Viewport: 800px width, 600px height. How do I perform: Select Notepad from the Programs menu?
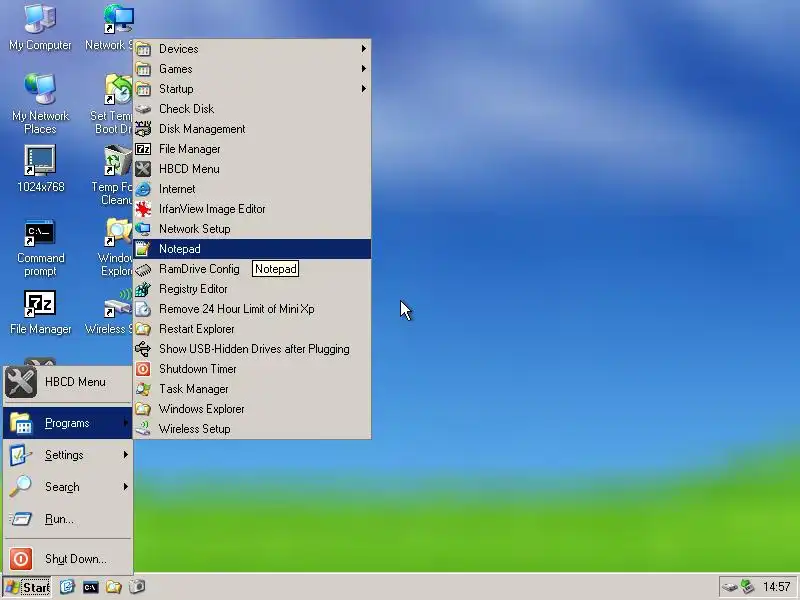252,248
